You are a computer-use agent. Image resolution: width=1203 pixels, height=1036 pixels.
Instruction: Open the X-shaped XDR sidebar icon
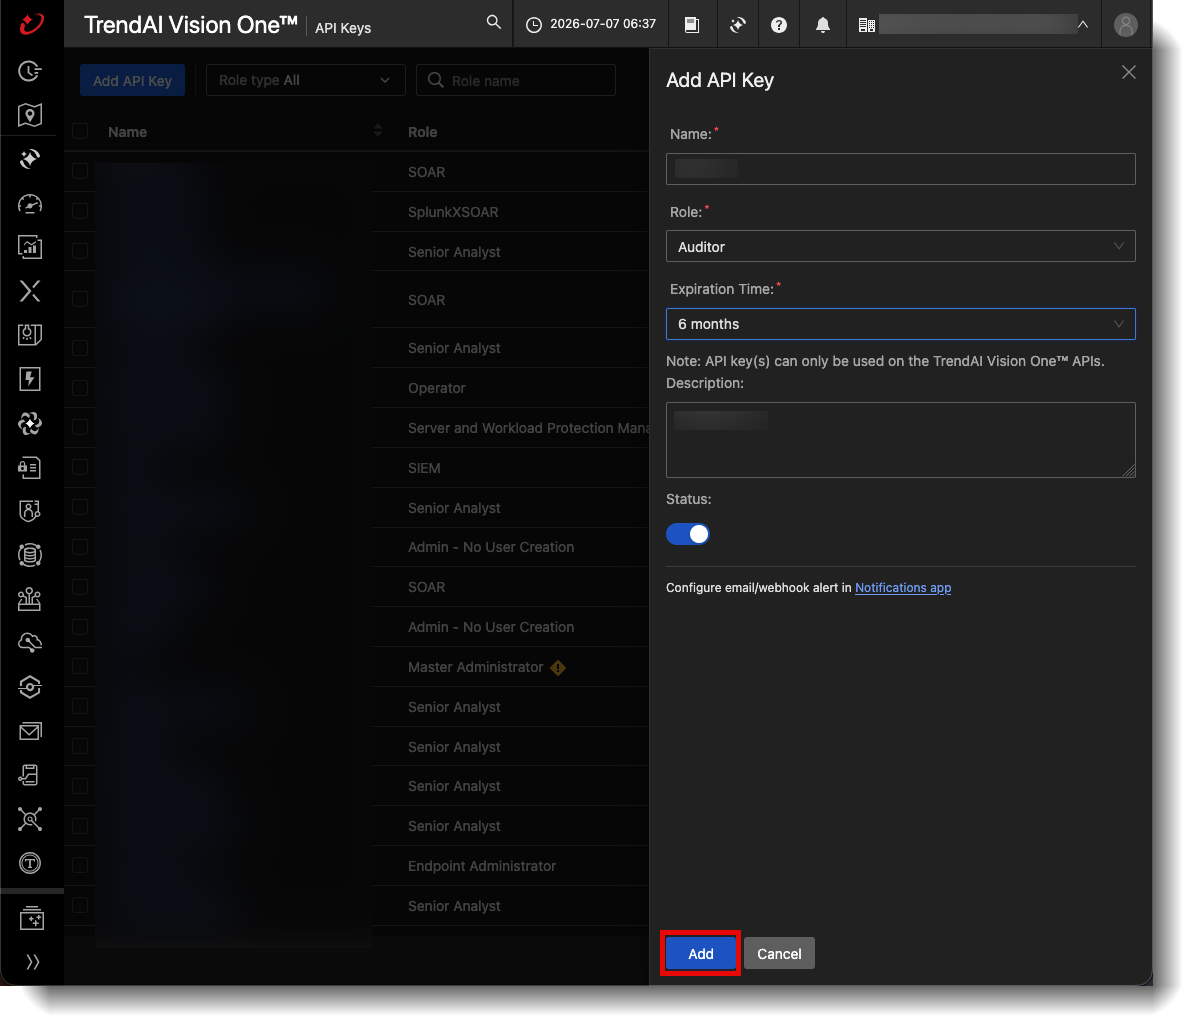(30, 291)
